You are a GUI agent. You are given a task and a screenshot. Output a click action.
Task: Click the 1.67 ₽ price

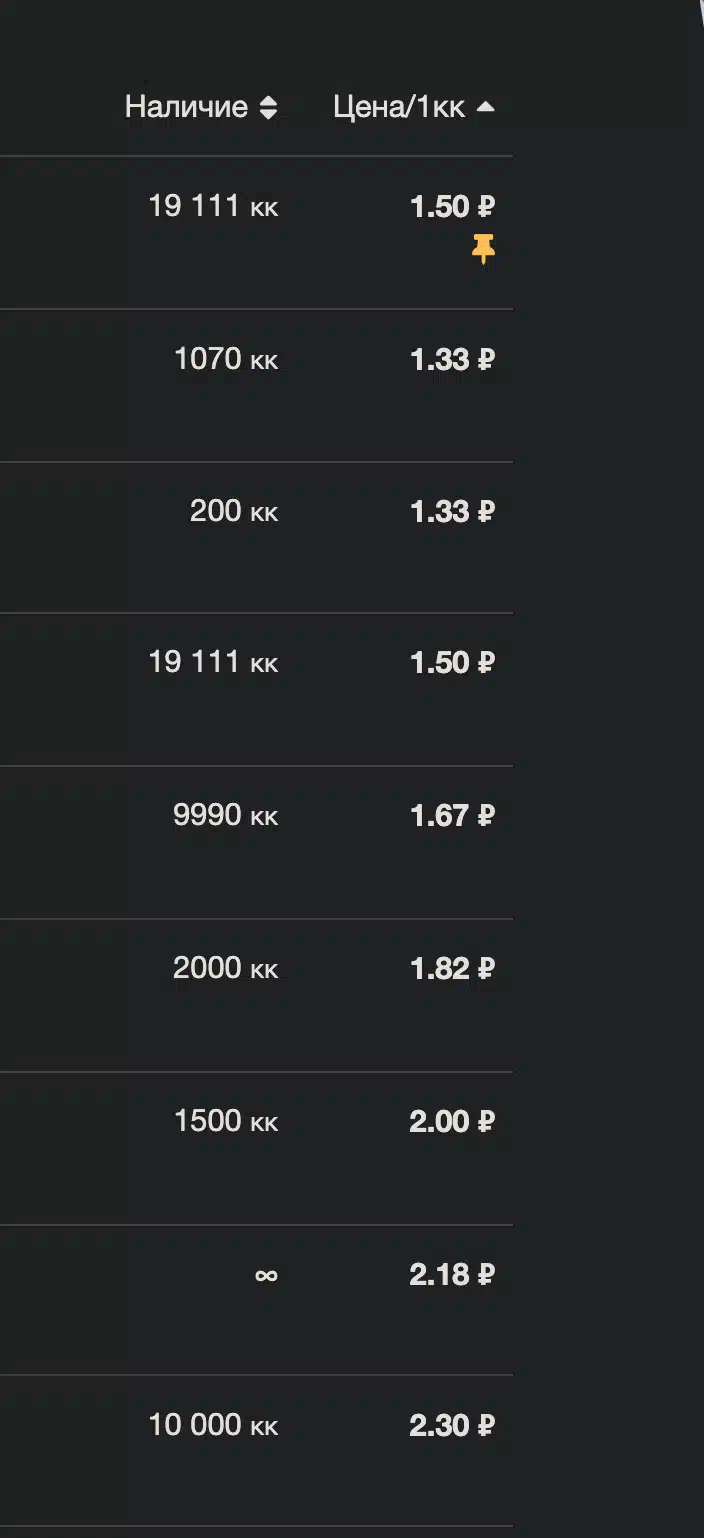click(x=452, y=816)
